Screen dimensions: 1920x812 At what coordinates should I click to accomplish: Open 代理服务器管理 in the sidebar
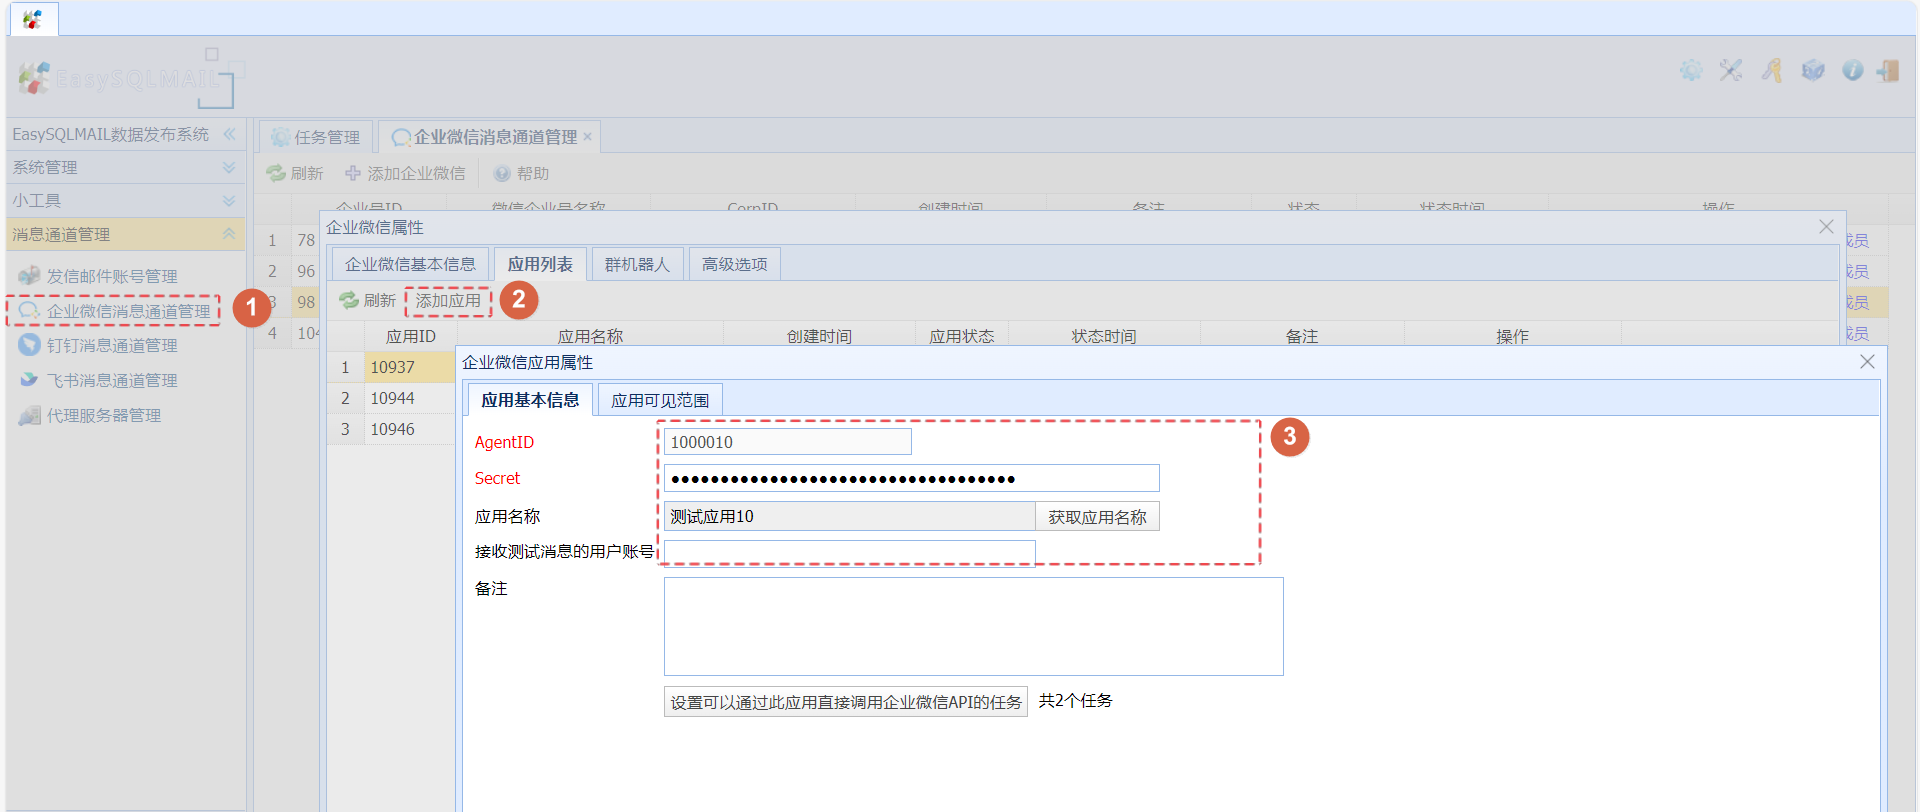point(104,415)
